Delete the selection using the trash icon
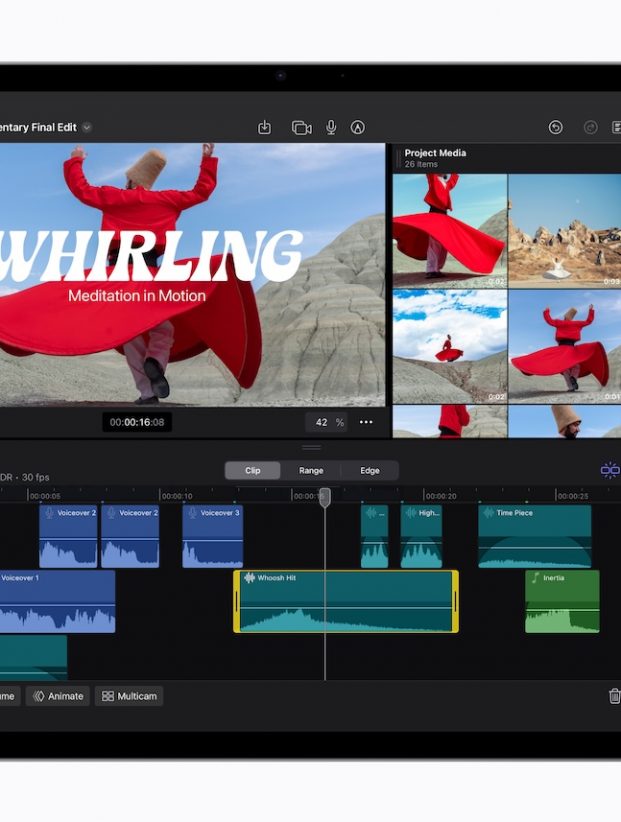 [x=613, y=696]
